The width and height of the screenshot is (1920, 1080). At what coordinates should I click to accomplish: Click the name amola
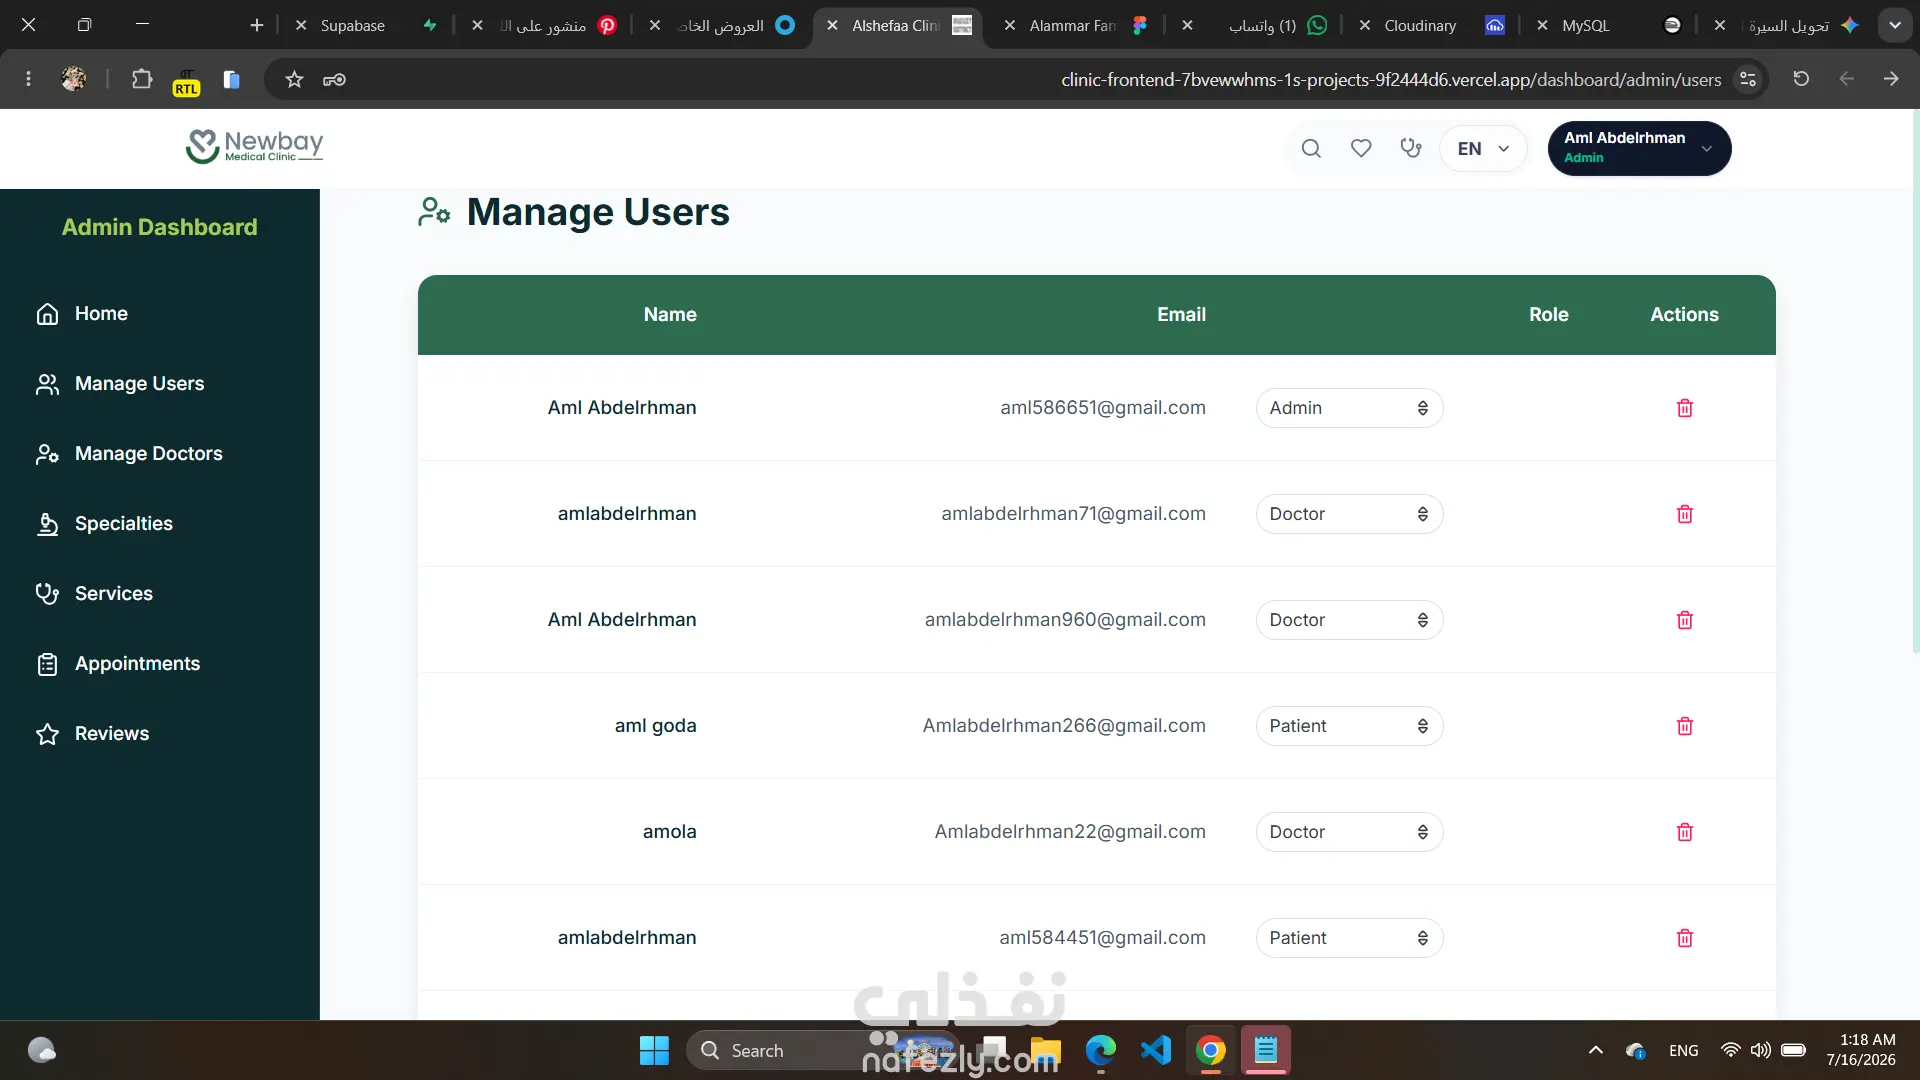tap(669, 832)
